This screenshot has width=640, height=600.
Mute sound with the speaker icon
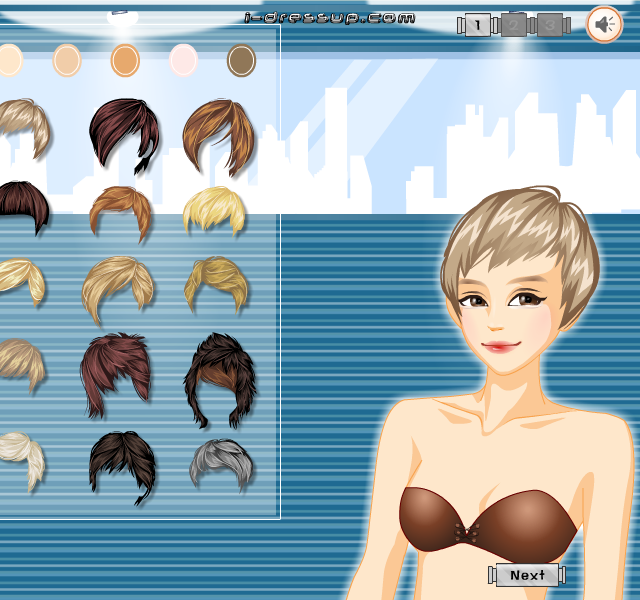[x=604, y=24]
